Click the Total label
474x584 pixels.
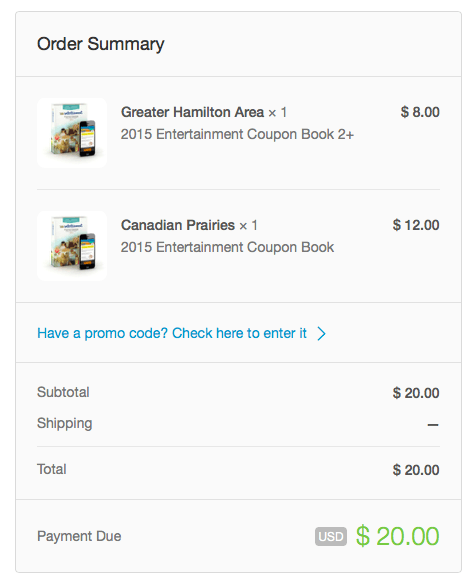coord(51,469)
